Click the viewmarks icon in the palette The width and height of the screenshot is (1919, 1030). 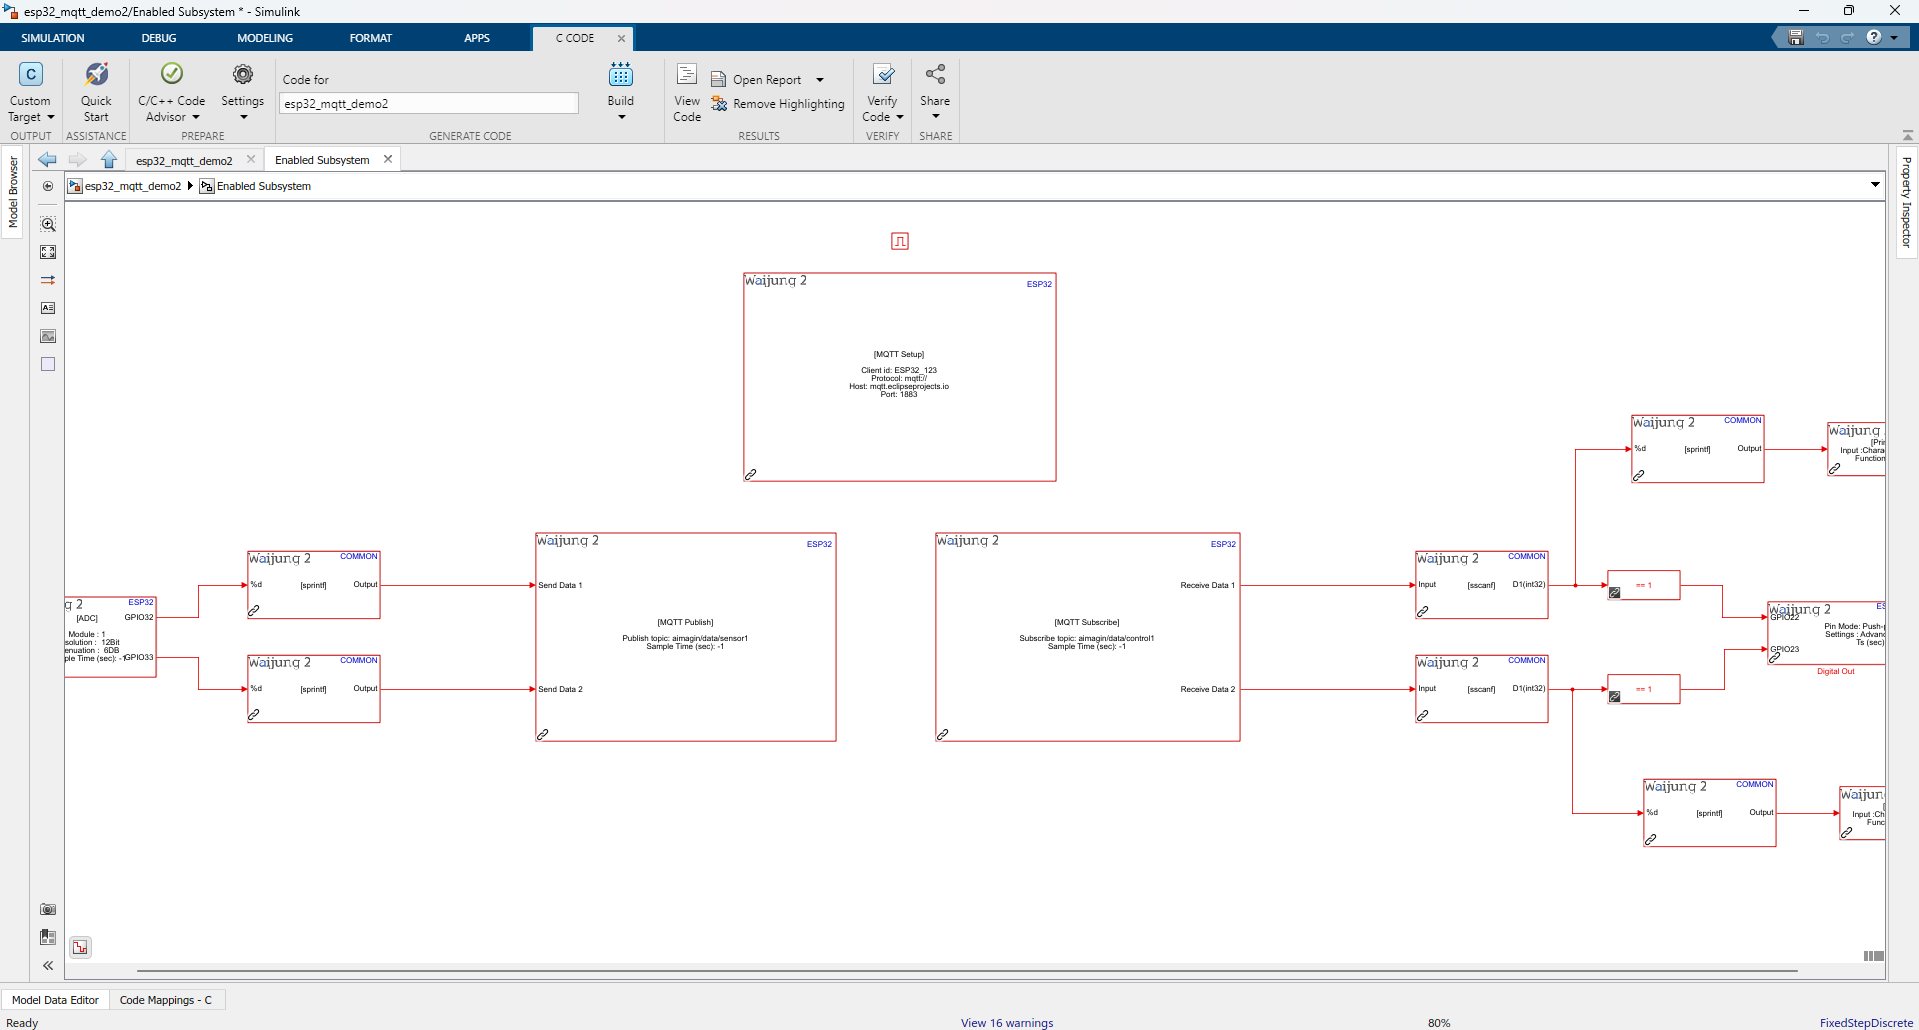[x=48, y=937]
